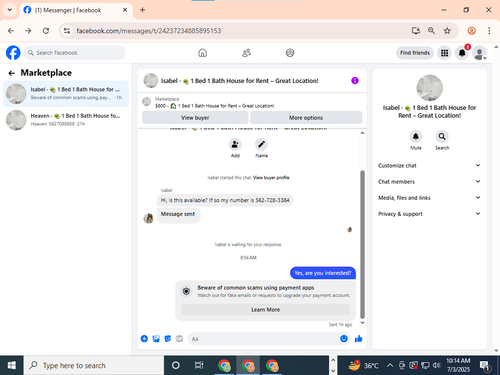This screenshot has width=500, height=375.
Task: Click the Search Facebook field
Action: [x=75, y=53]
